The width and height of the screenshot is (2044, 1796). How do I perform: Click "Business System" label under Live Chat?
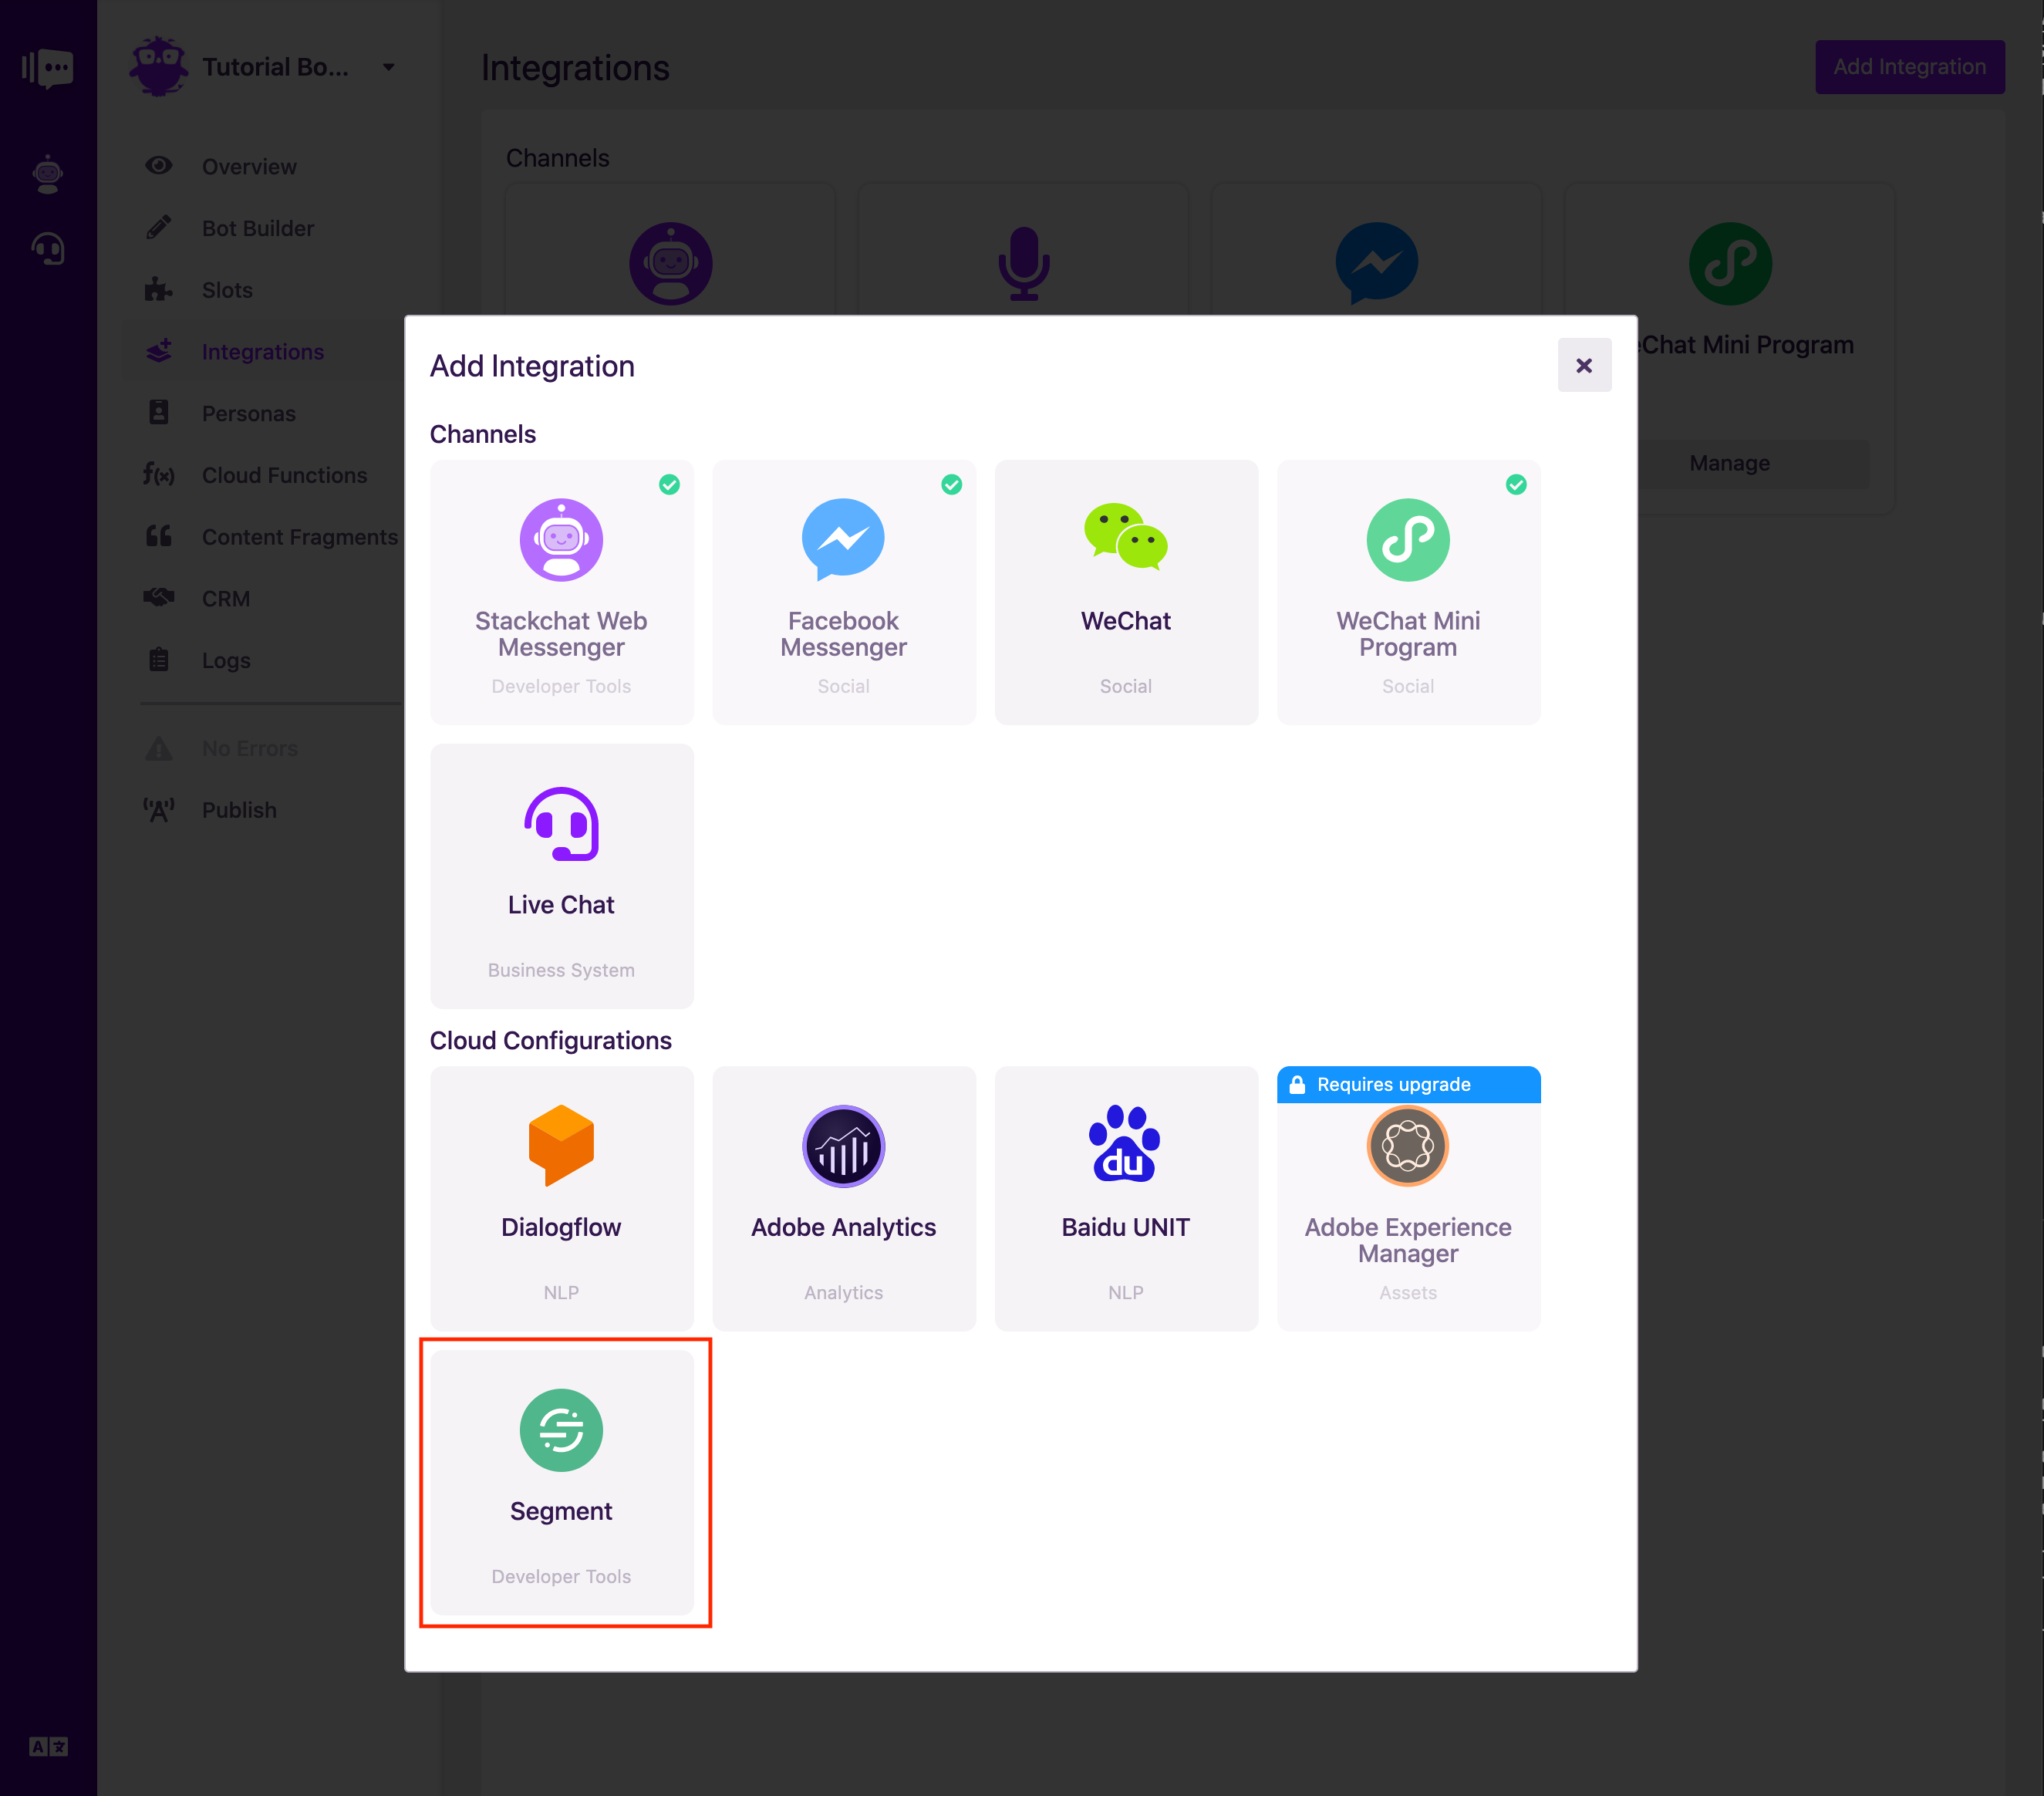(561, 970)
